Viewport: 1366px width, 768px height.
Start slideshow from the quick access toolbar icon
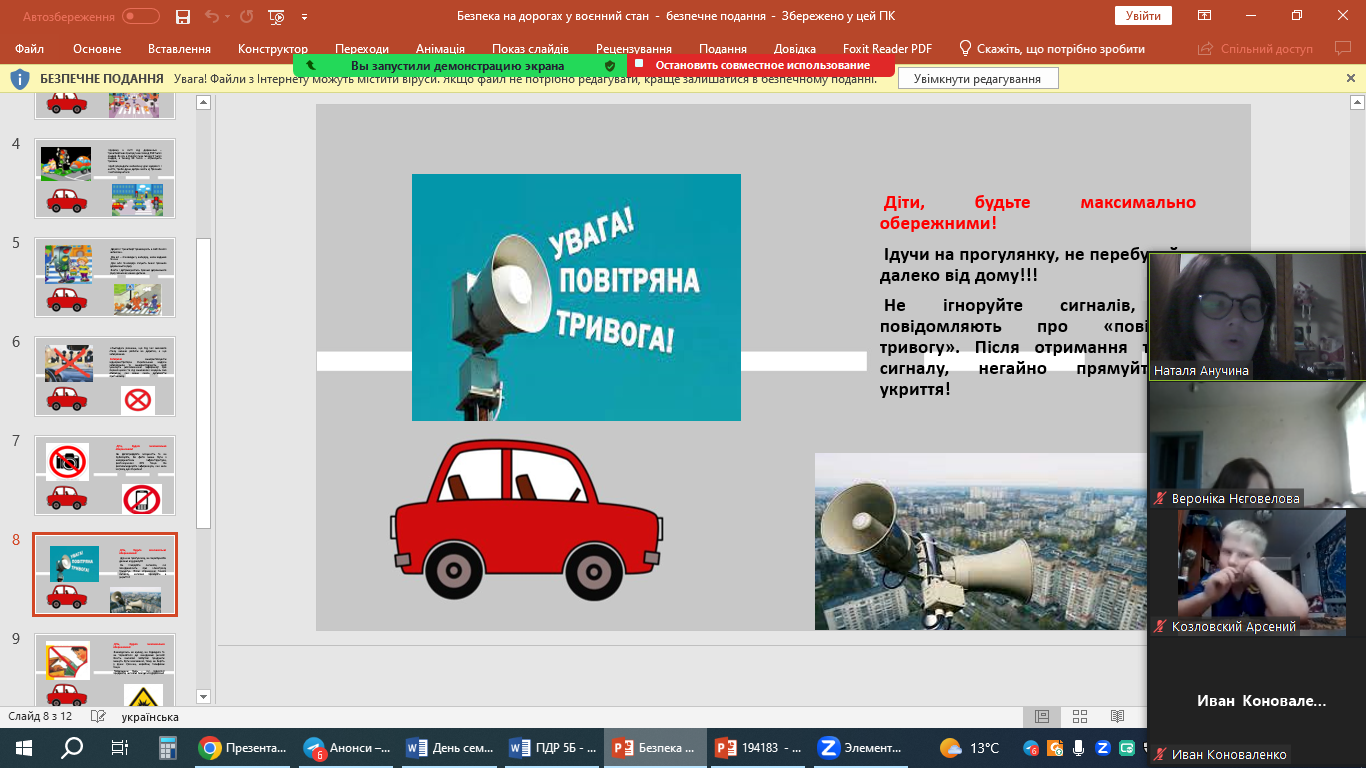[x=277, y=17]
